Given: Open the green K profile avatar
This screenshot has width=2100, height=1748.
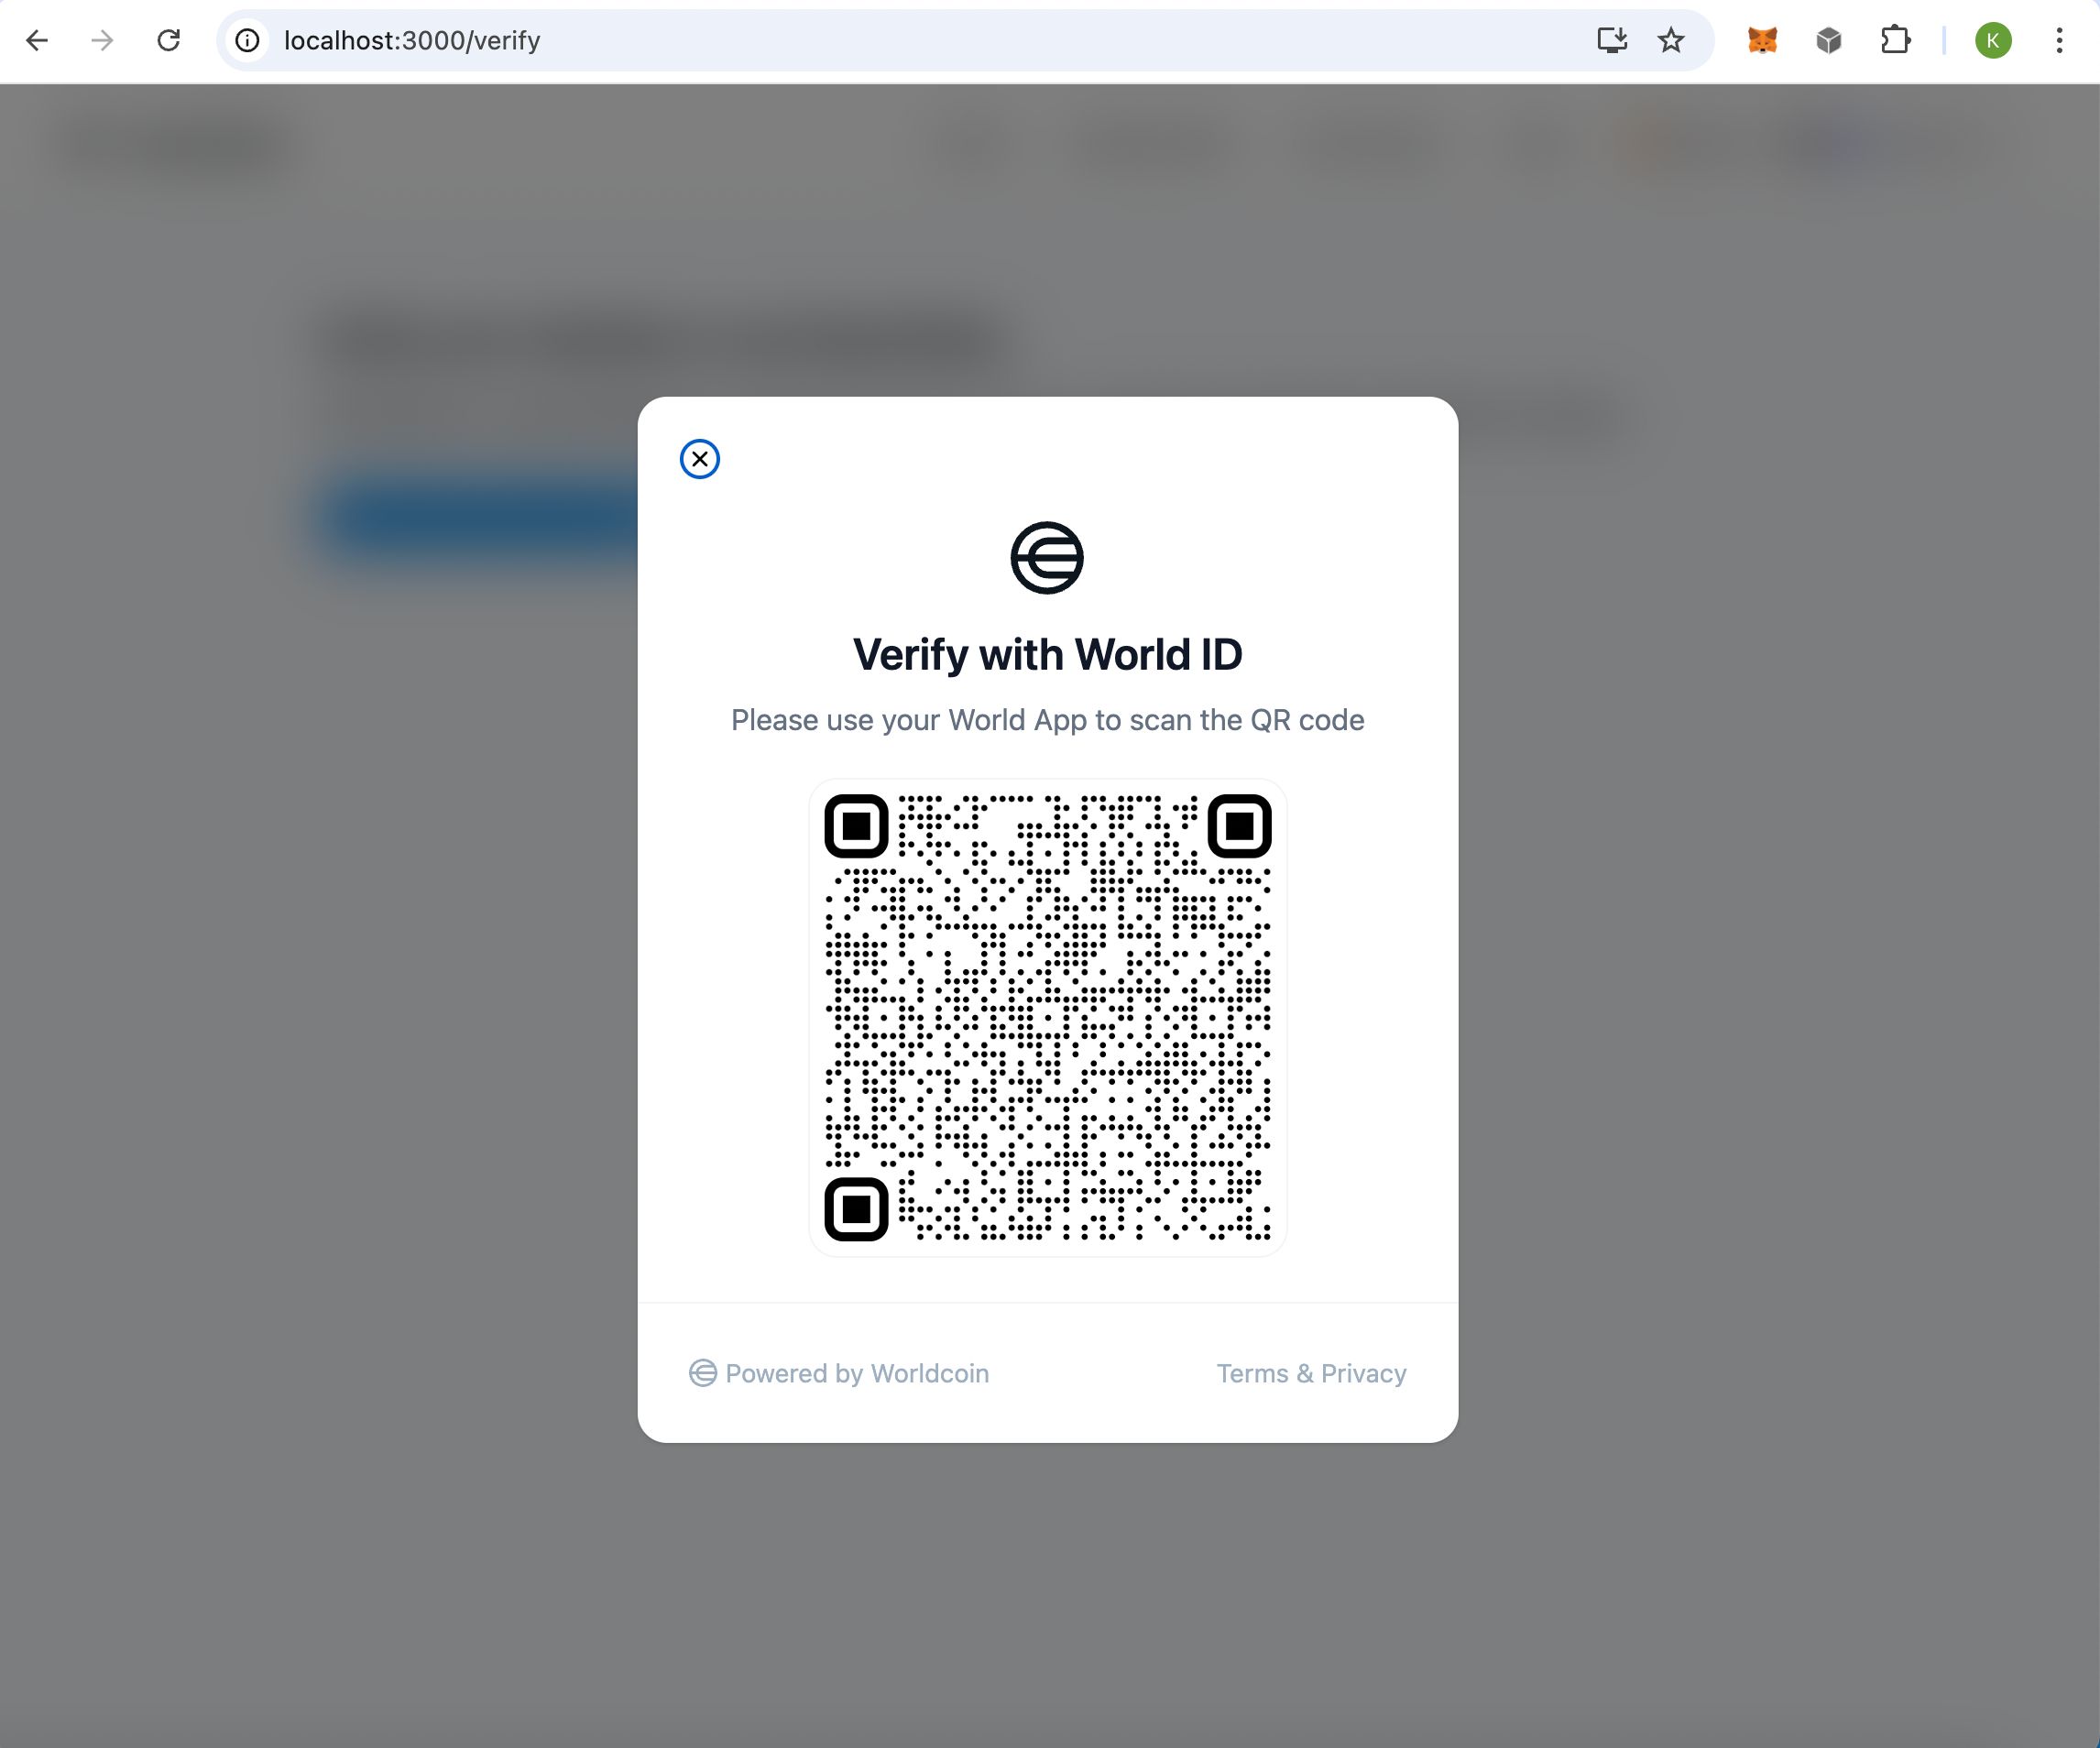Looking at the screenshot, I should point(1993,40).
